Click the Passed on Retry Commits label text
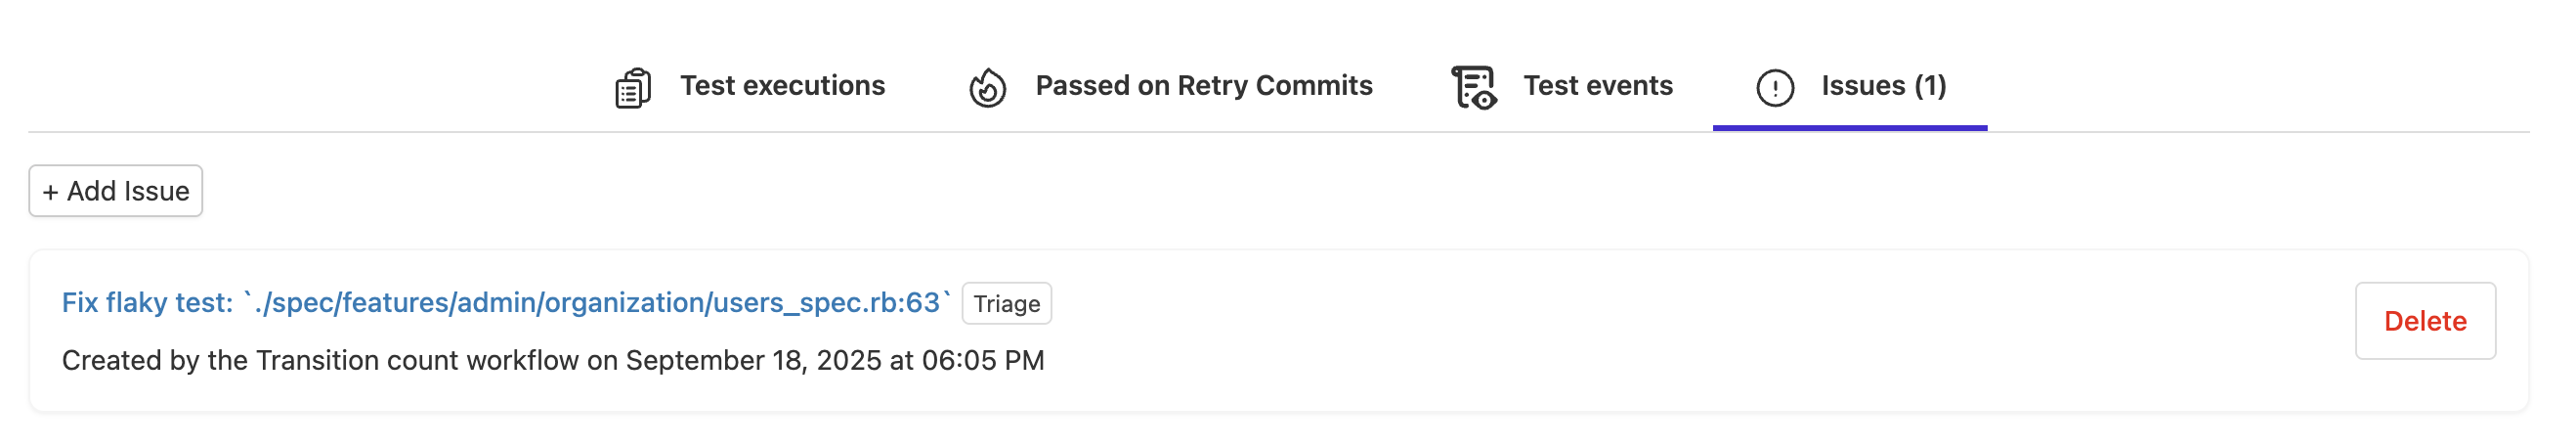 (x=1203, y=86)
